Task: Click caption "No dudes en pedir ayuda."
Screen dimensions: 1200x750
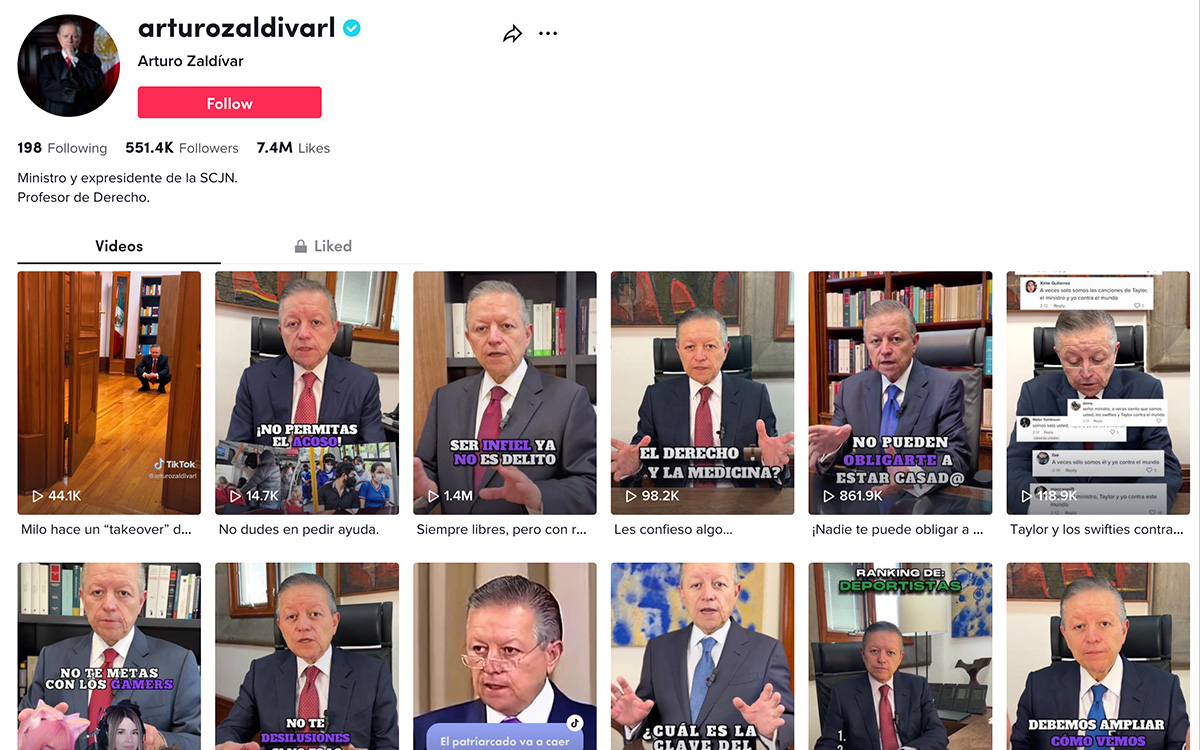Action: click(x=299, y=530)
